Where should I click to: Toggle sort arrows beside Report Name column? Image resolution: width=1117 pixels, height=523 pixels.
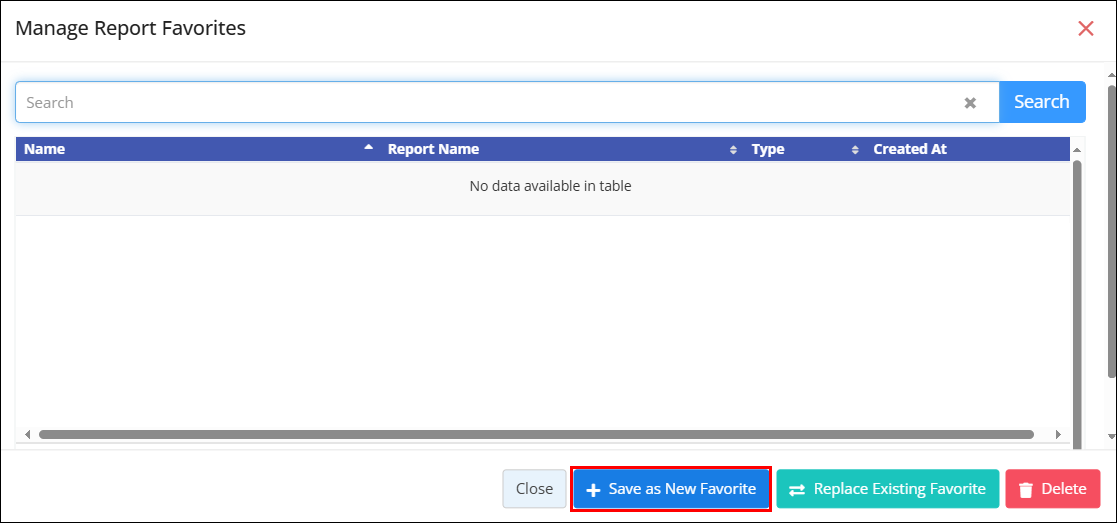(733, 150)
